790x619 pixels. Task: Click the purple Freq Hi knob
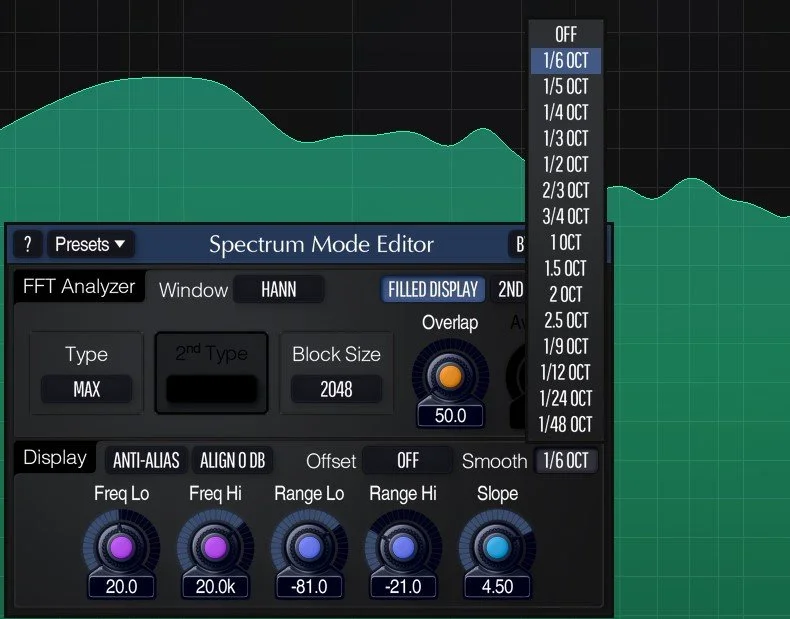point(215,547)
